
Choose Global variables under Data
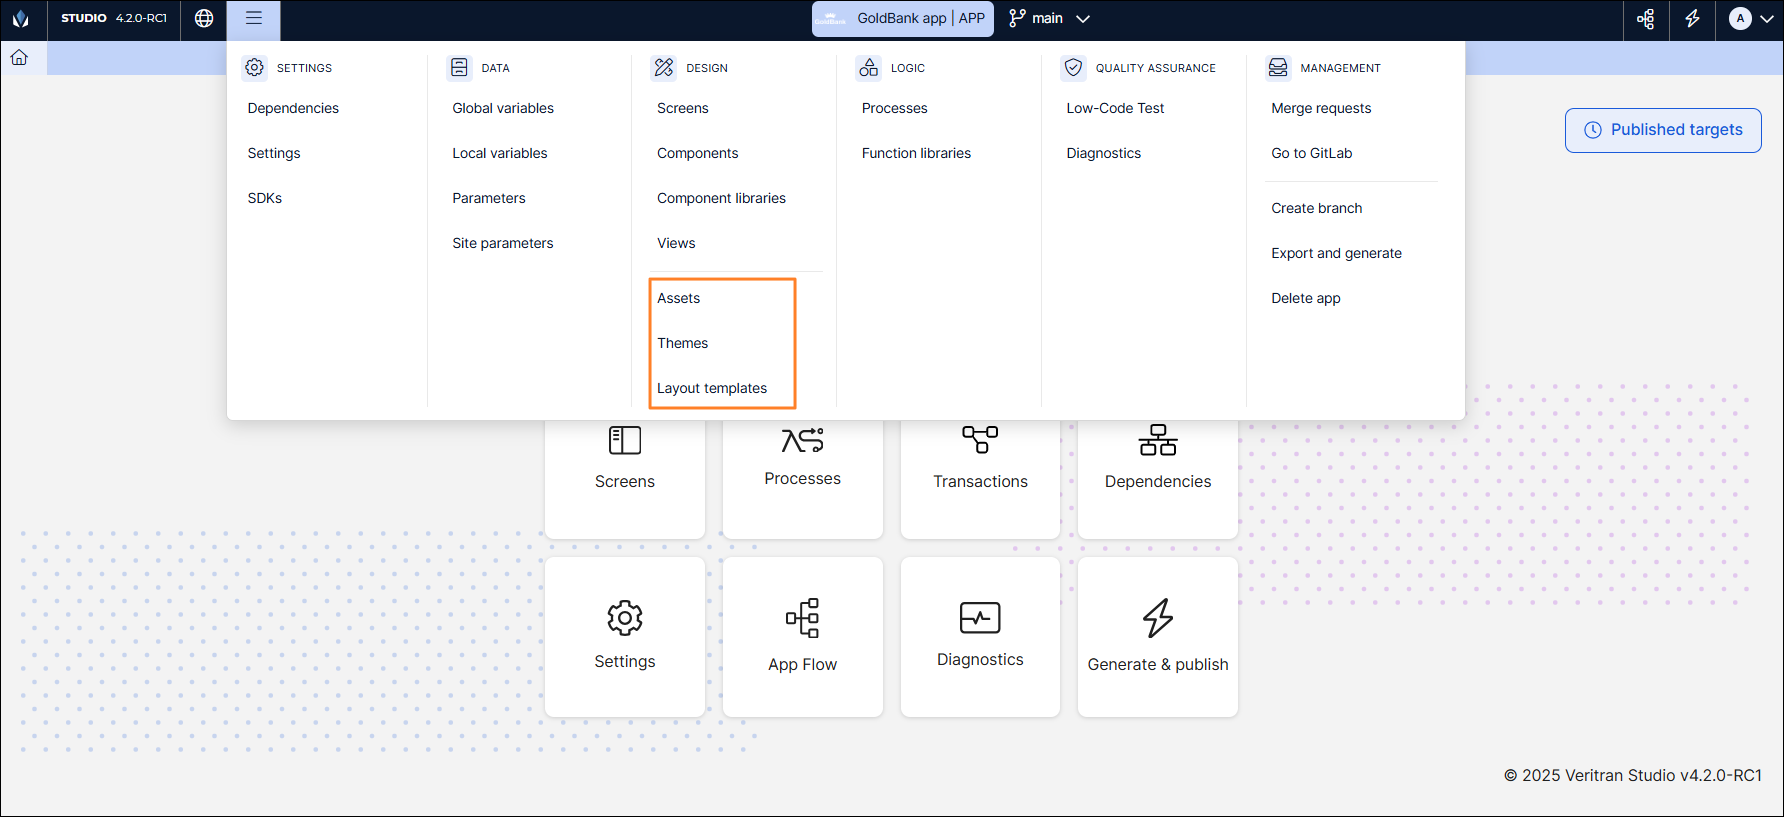tap(503, 108)
